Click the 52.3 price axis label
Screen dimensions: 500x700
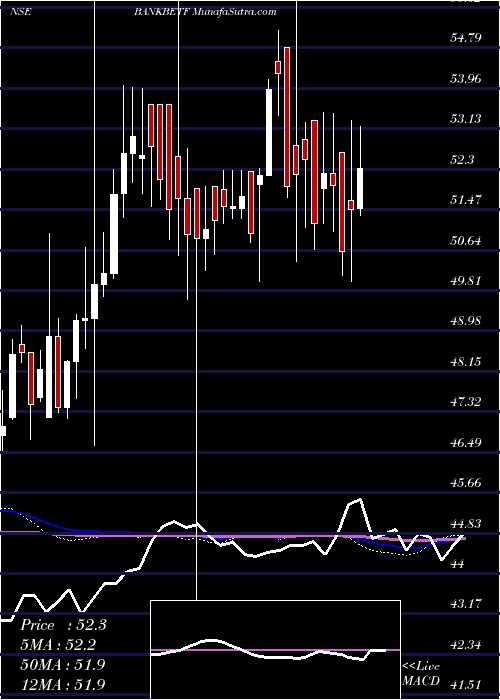coord(462,159)
